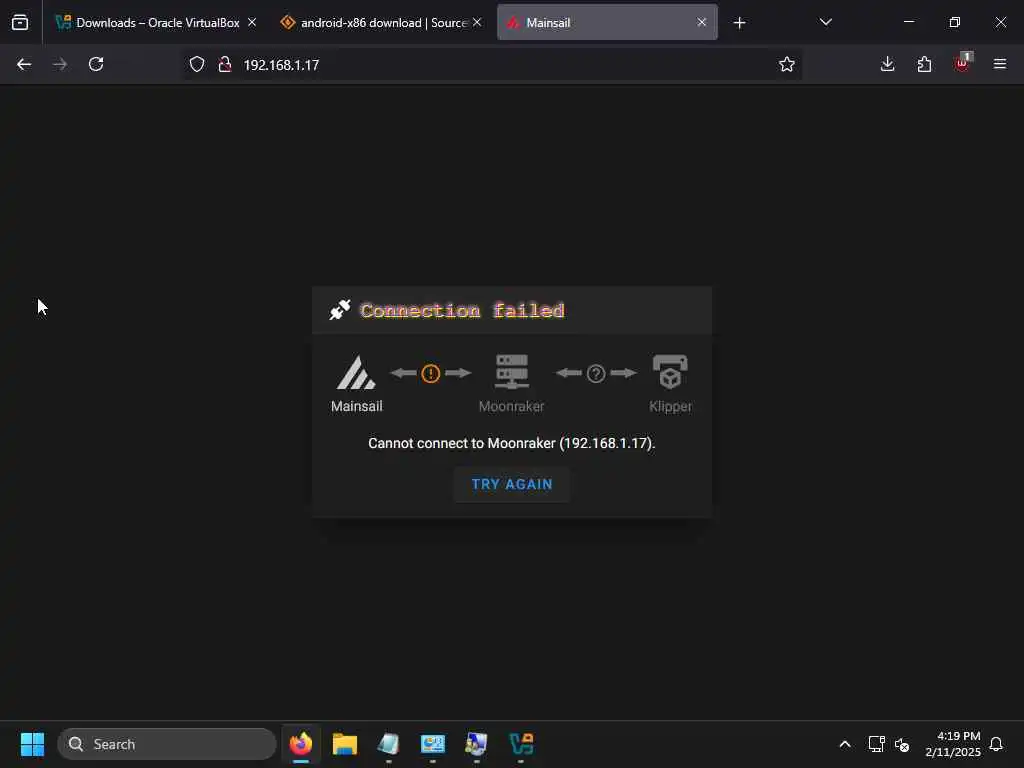This screenshot has width=1024, height=768.
Task: Click the question mark icon between Moonraker and Klipper
Action: coord(596,374)
